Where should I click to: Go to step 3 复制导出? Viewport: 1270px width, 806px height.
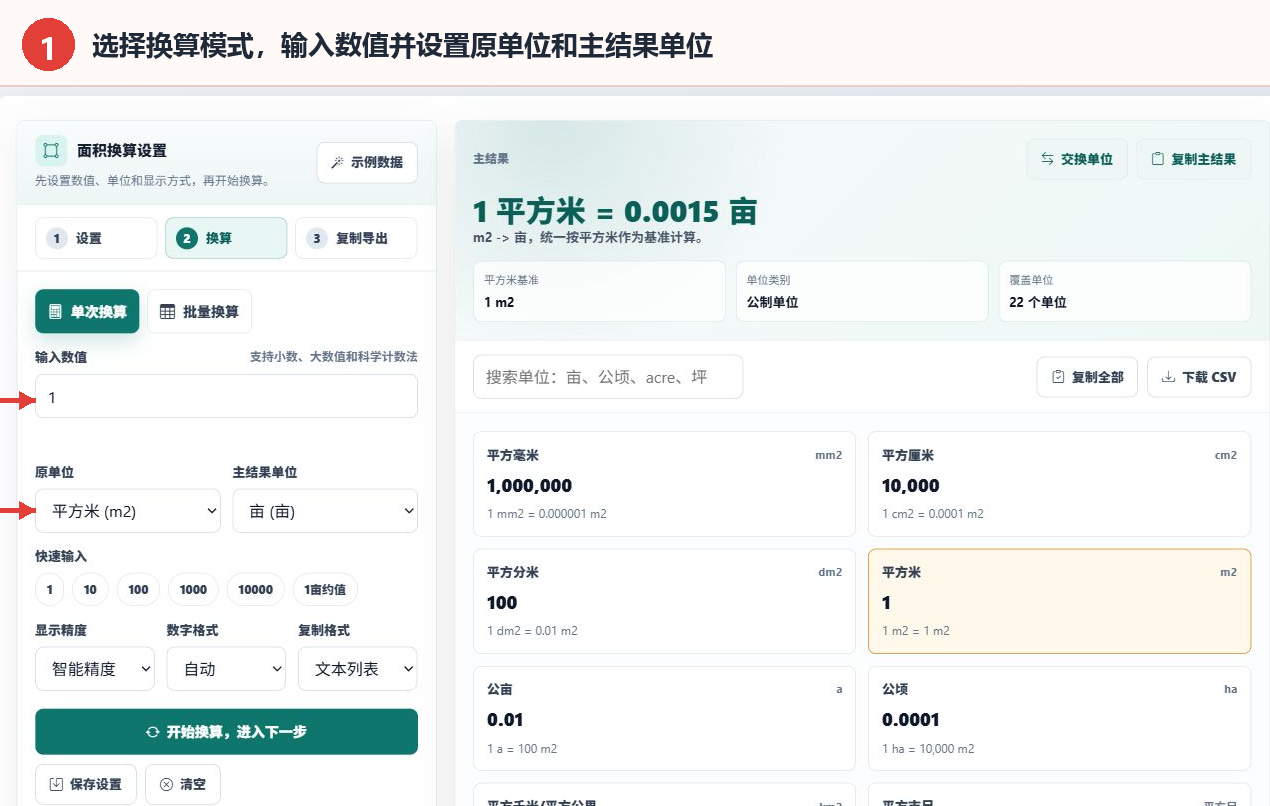point(356,238)
